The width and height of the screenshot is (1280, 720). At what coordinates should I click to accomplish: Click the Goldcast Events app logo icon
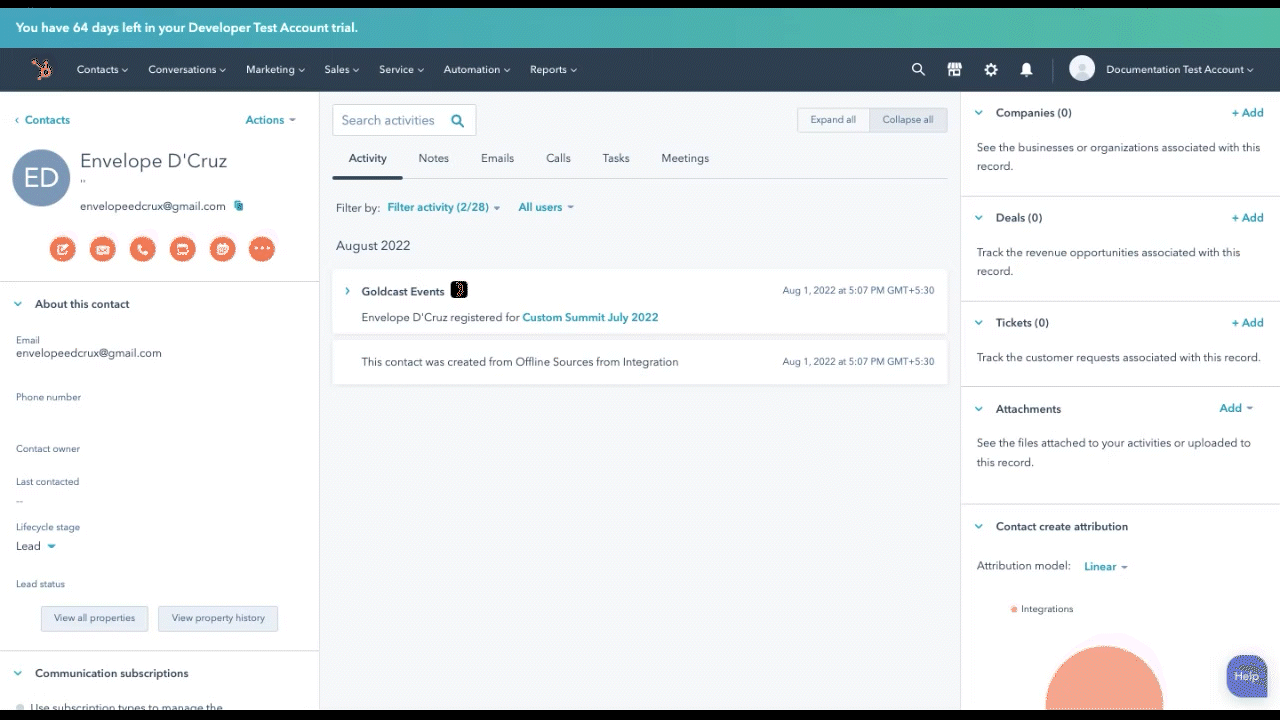[459, 290]
